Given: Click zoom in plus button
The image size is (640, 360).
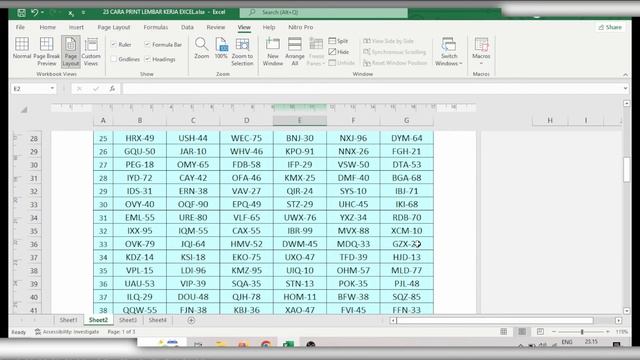Looking at the screenshot, I should click(x=608, y=332).
